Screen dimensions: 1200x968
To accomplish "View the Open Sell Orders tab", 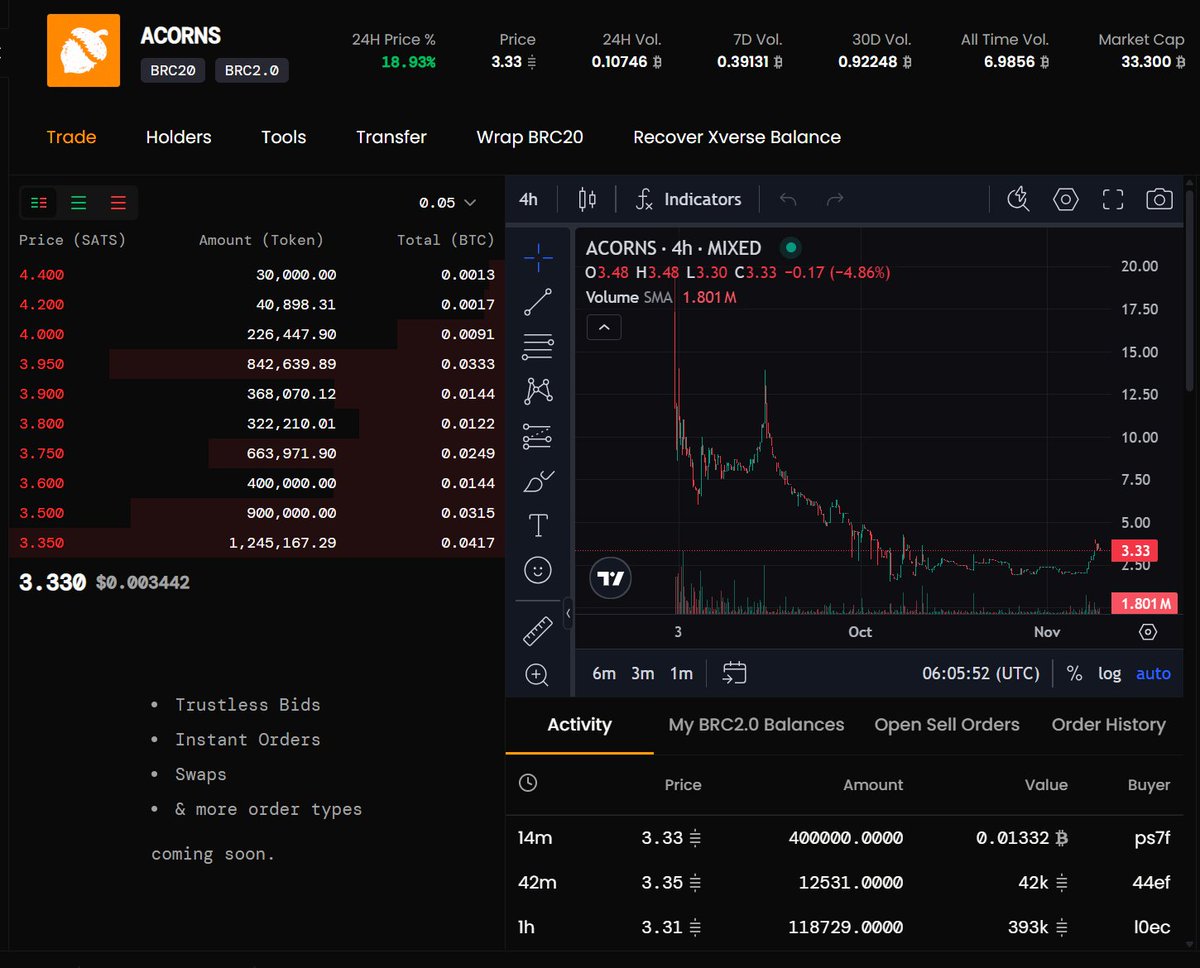I will tap(947, 725).
